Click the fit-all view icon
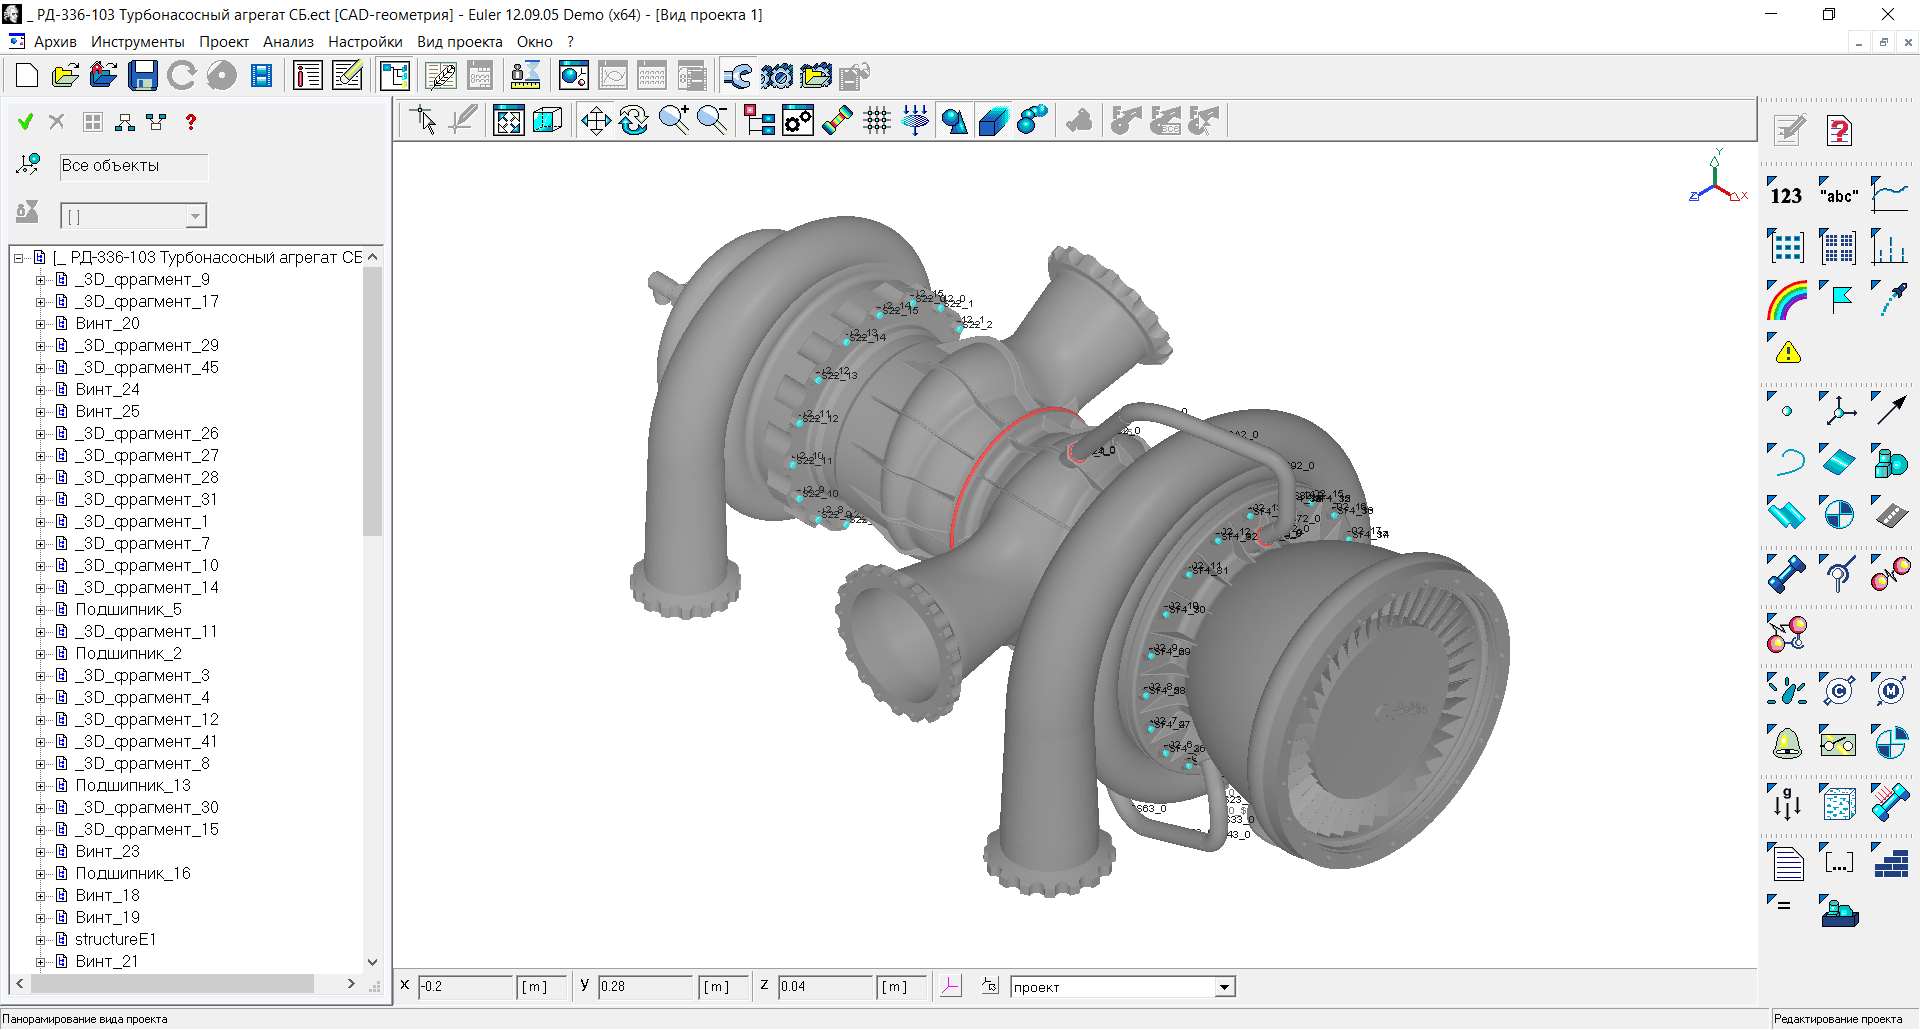This screenshot has width=1920, height=1030. point(508,121)
